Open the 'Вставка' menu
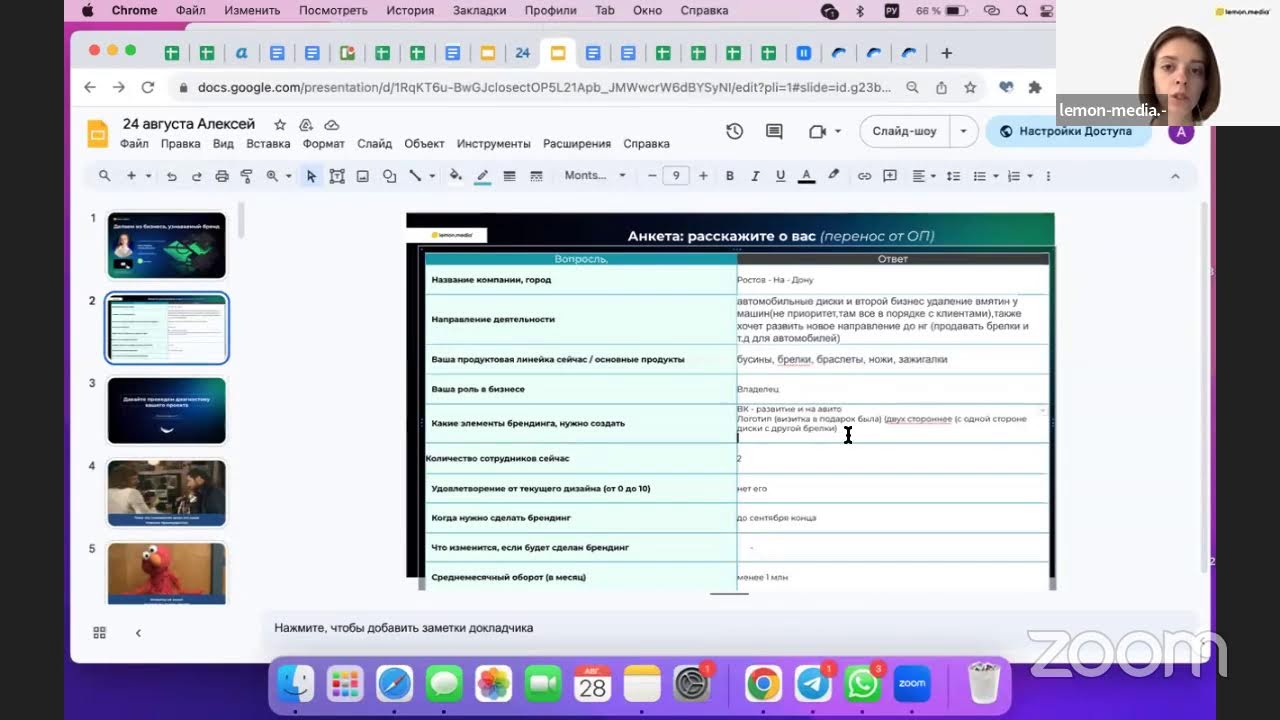The image size is (1280, 720). click(268, 144)
